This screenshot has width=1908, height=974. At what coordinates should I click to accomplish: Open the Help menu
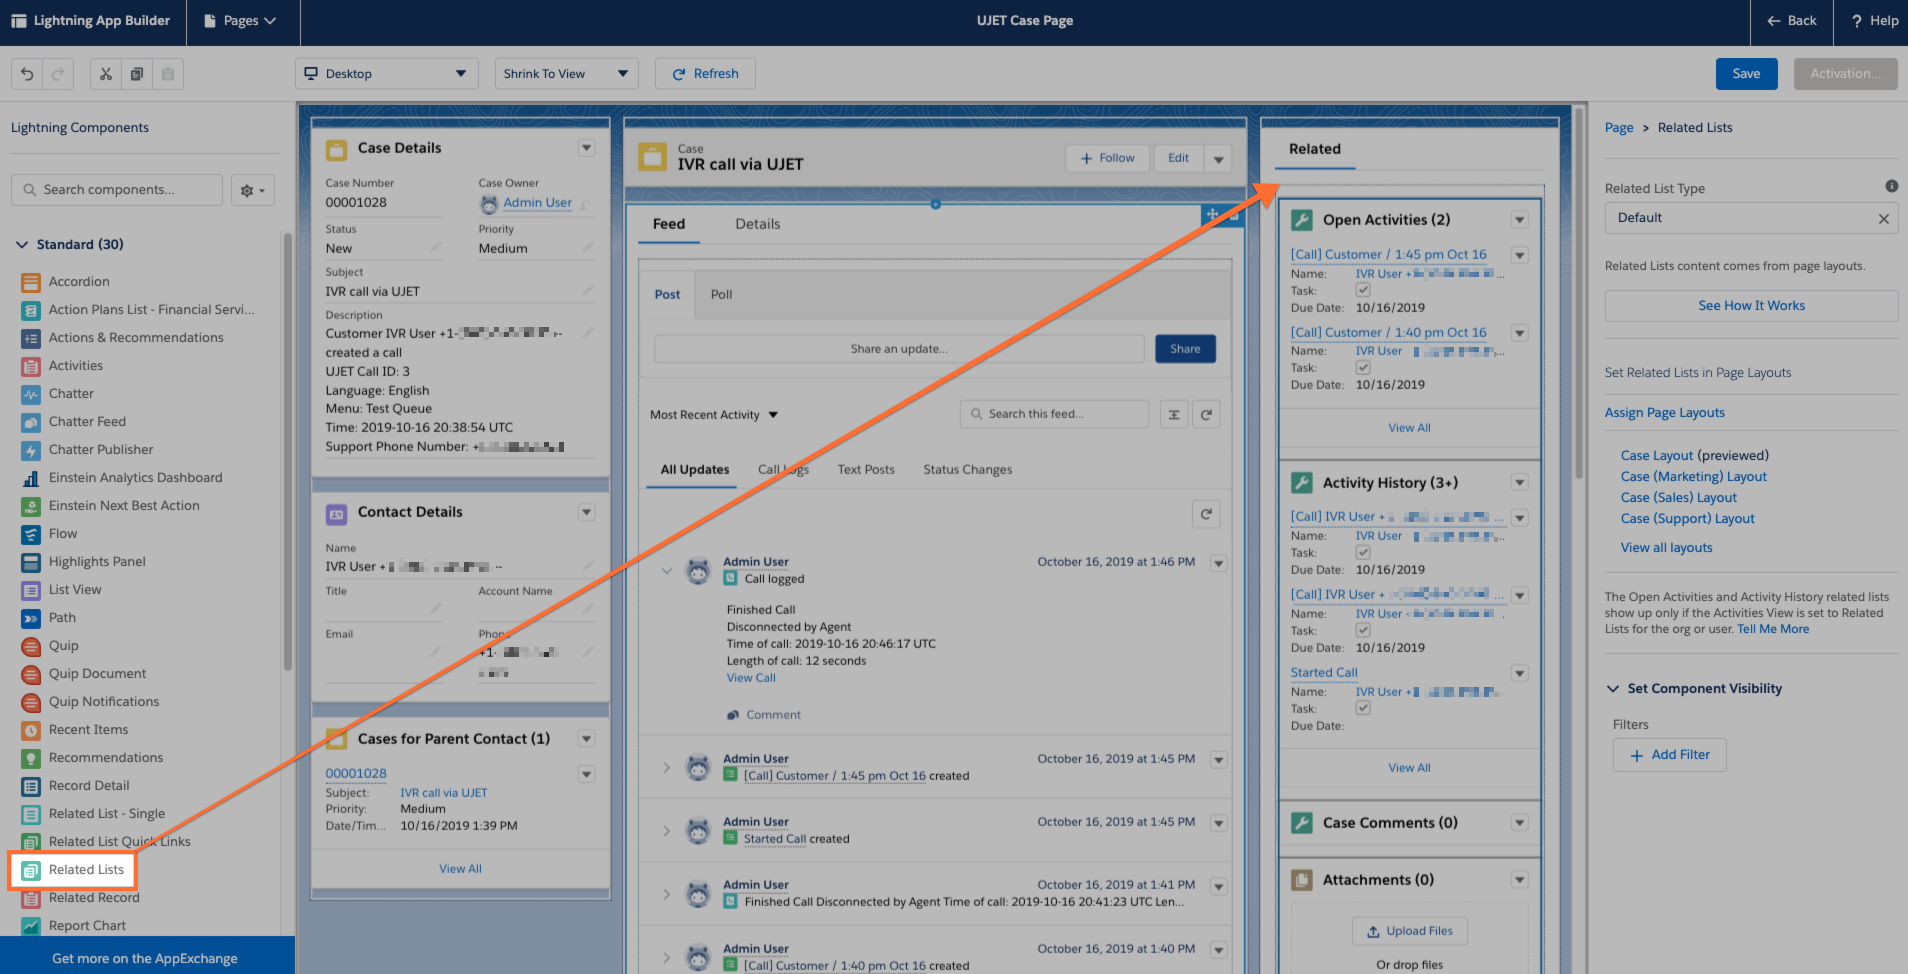(1874, 21)
